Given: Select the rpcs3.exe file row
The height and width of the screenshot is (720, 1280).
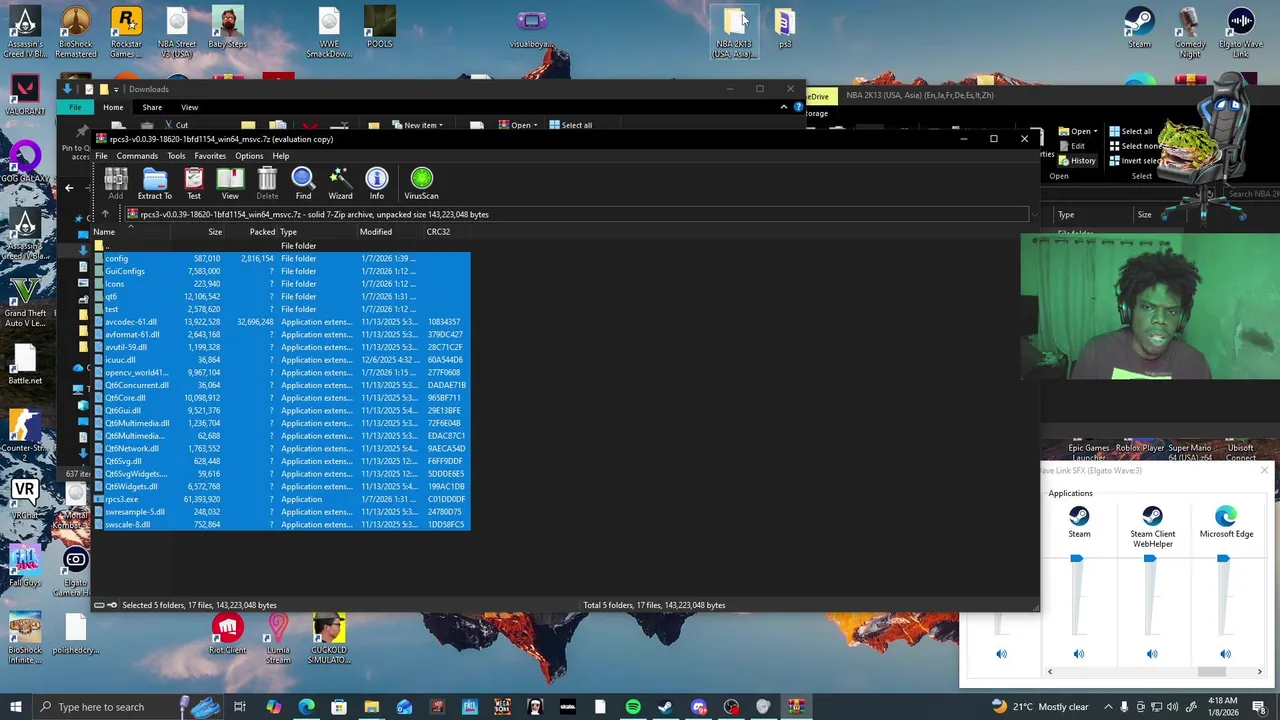Looking at the screenshot, I should [x=281, y=499].
